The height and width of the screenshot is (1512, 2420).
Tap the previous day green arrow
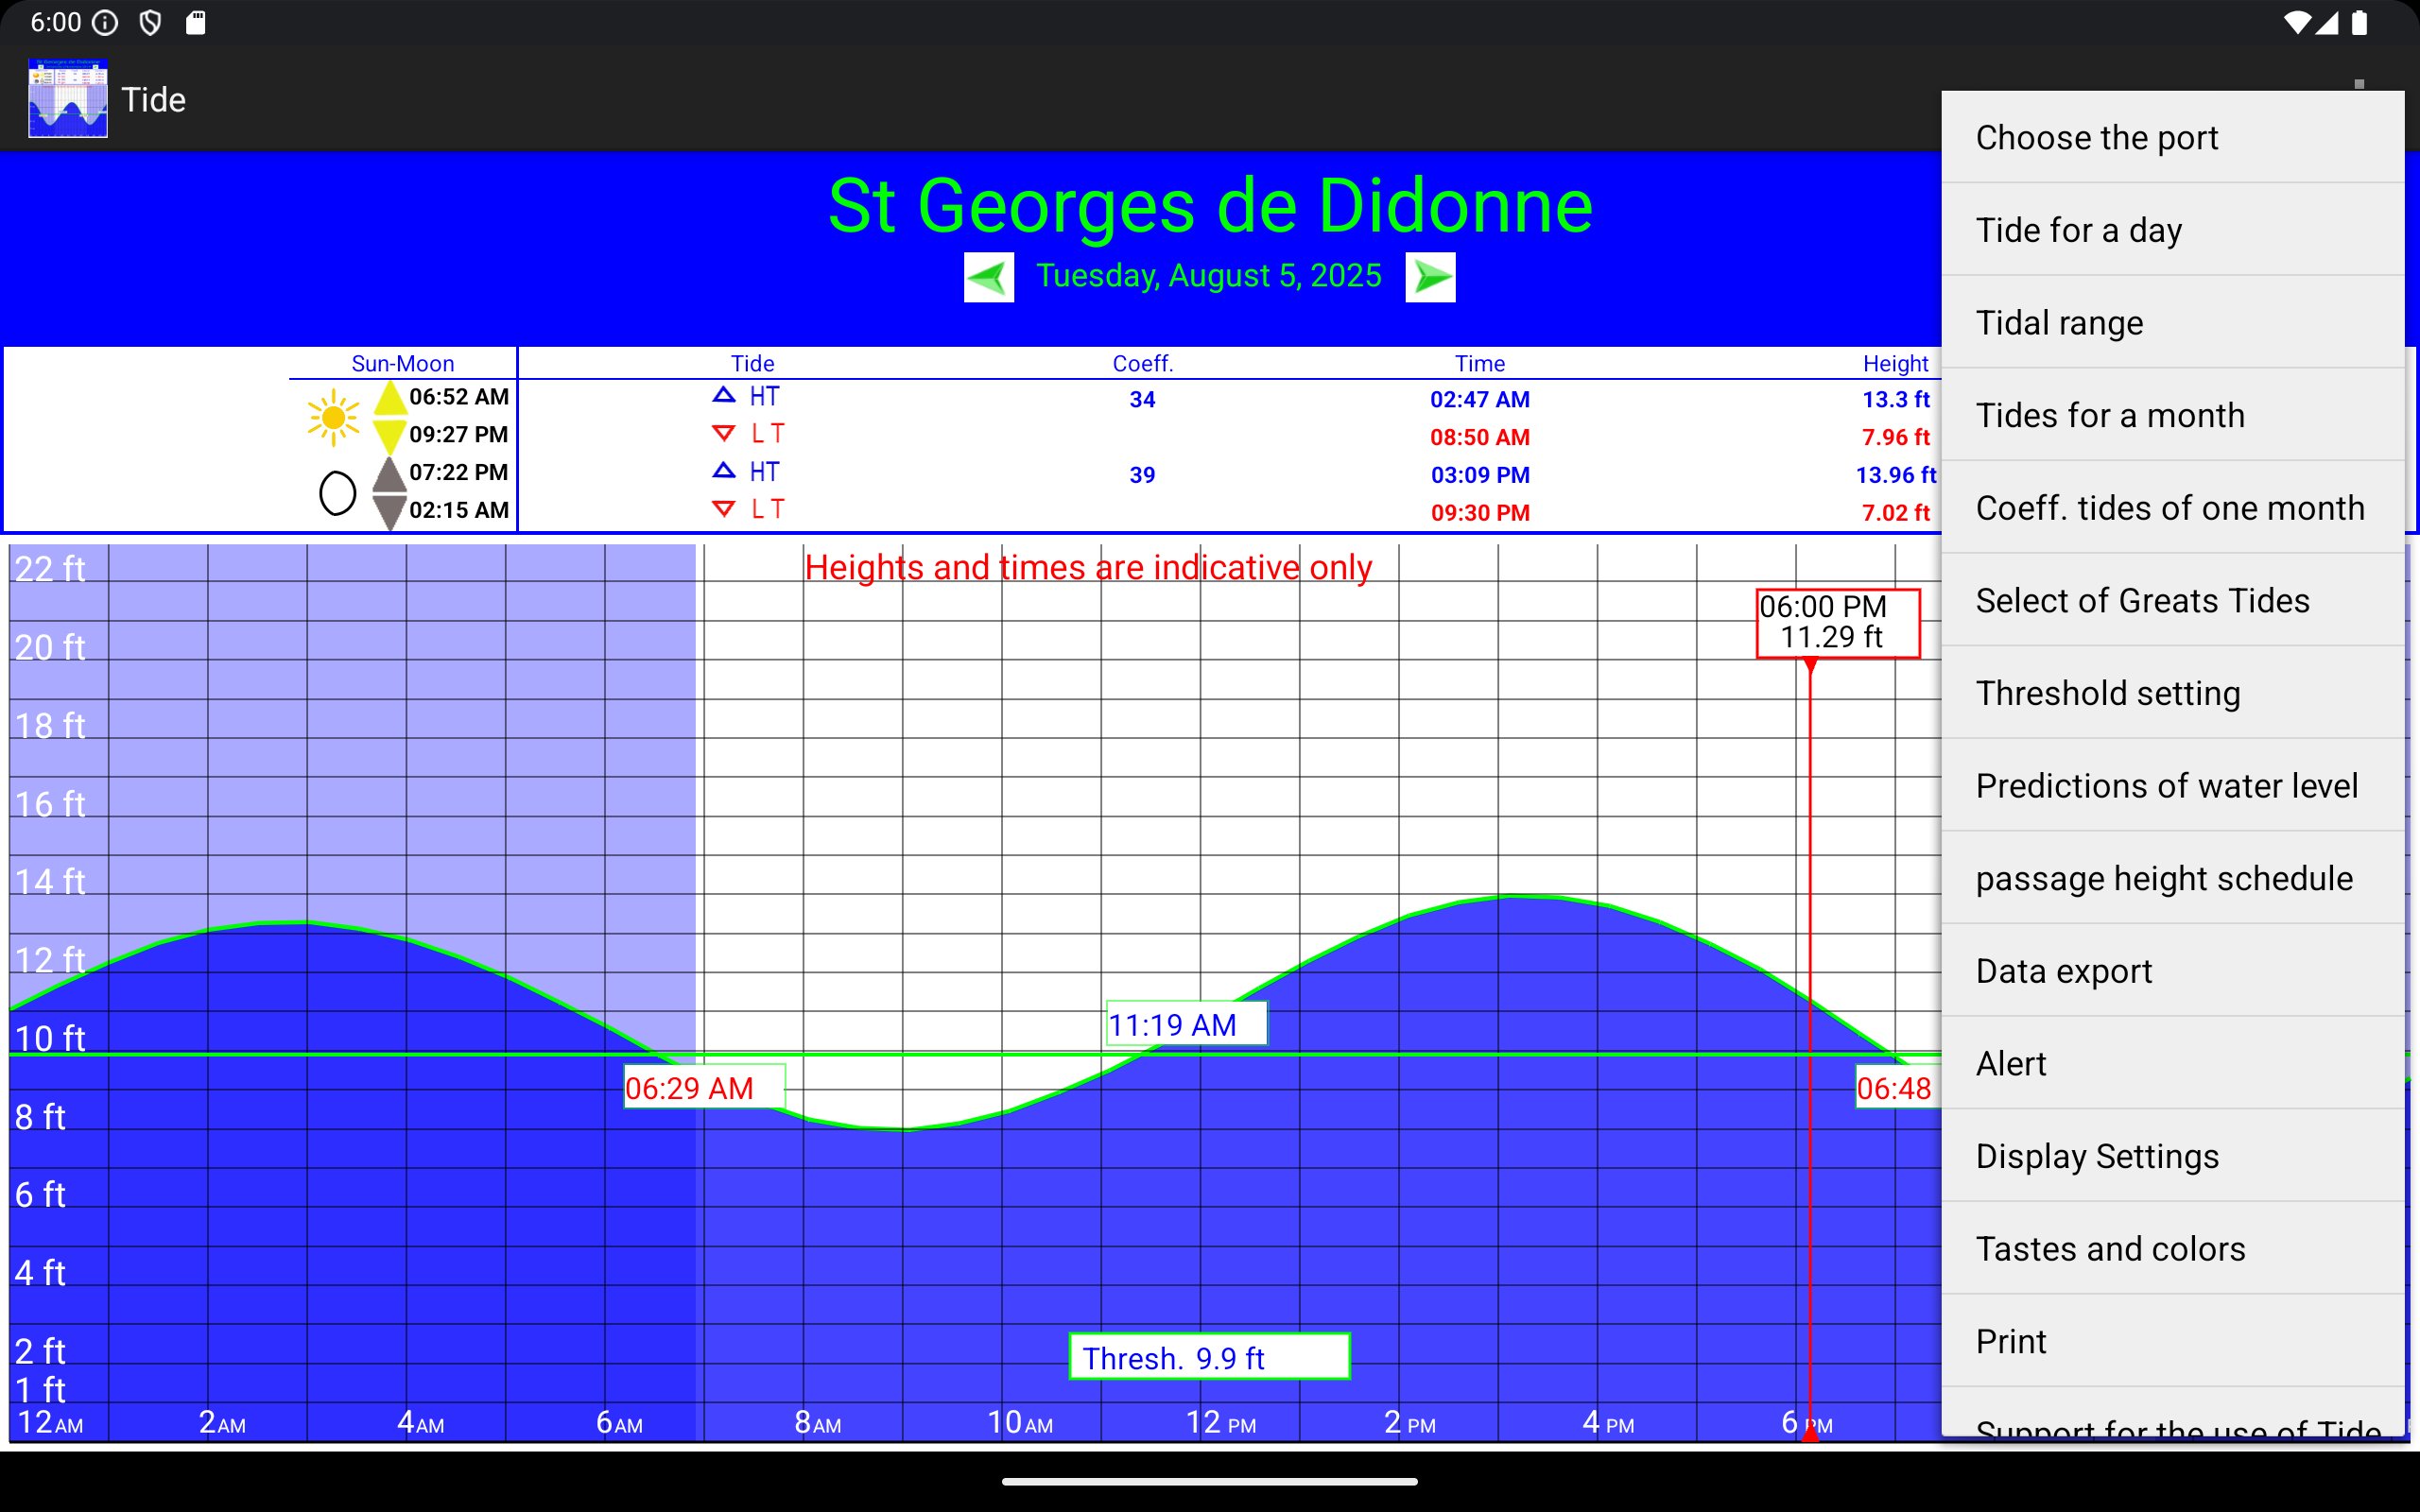[988, 277]
